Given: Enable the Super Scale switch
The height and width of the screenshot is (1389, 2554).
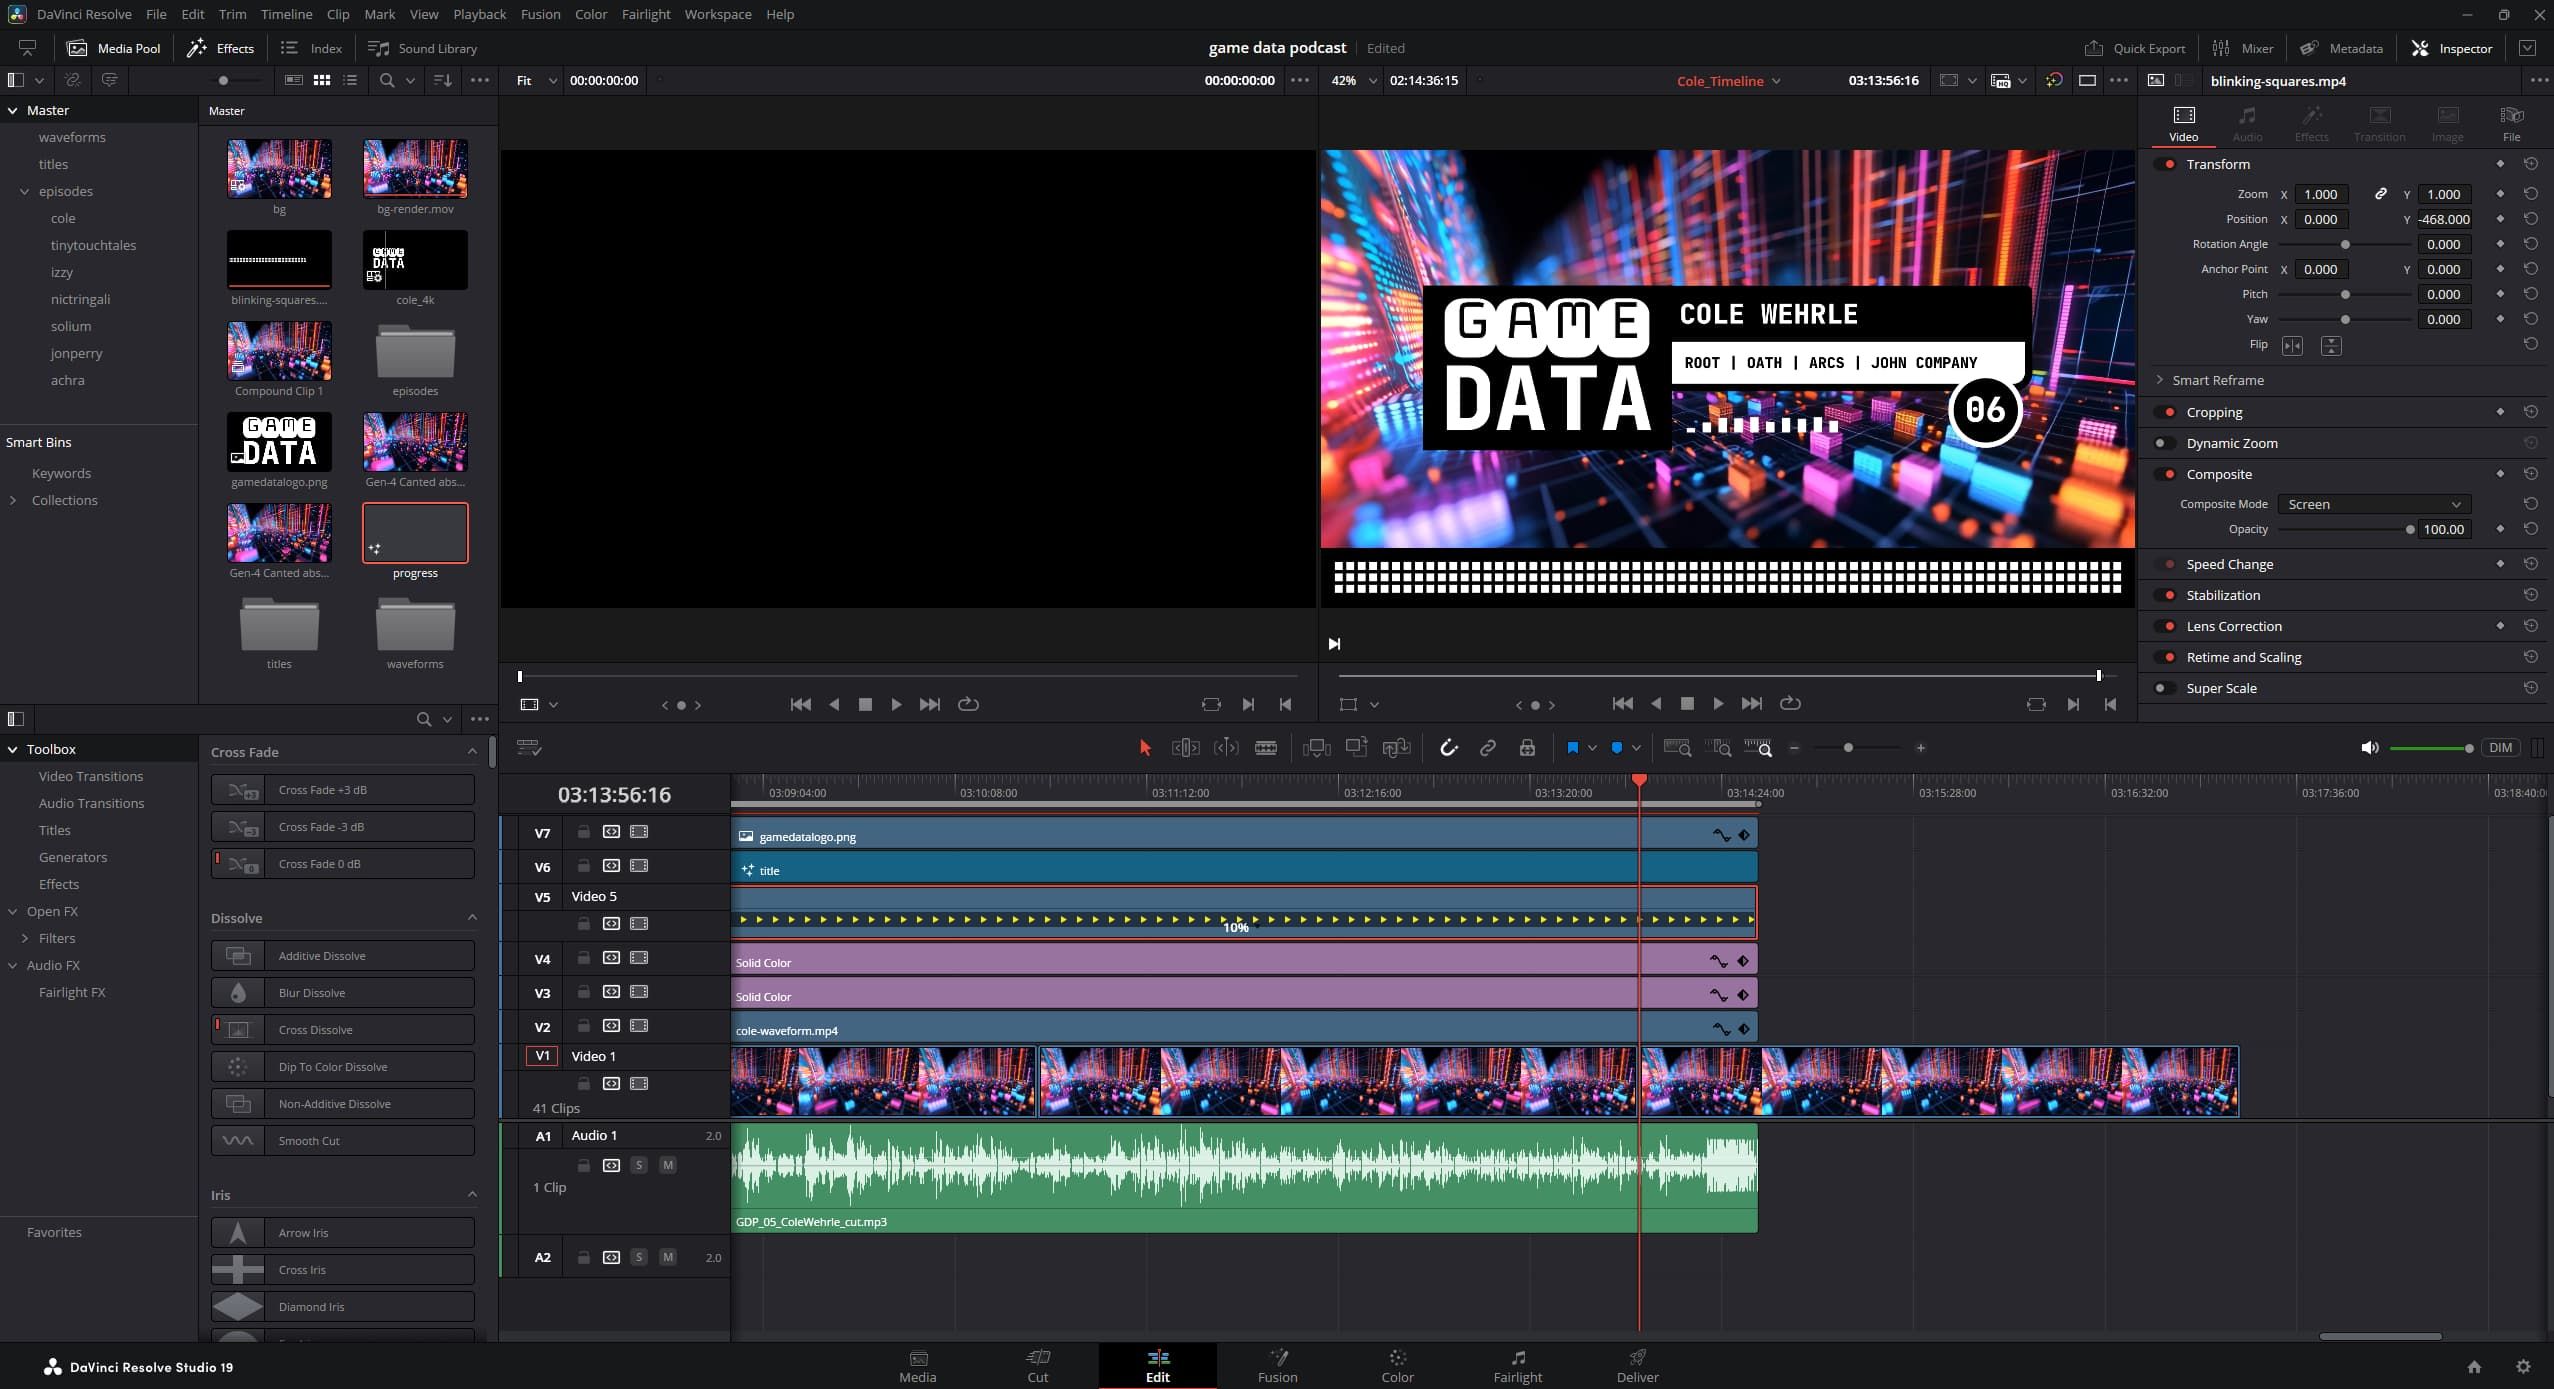Looking at the screenshot, I should pyautogui.click(x=2164, y=688).
